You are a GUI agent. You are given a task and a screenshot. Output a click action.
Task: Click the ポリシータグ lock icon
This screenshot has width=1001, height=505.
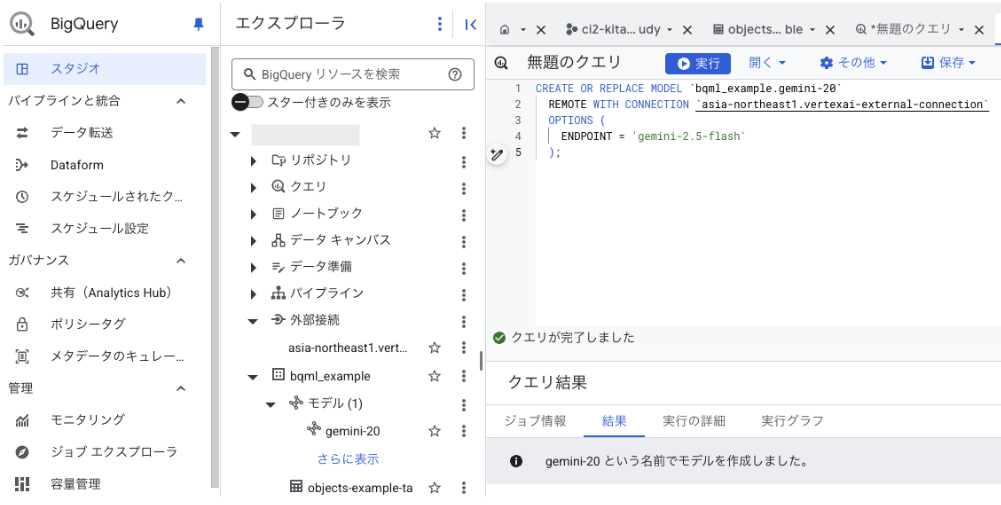(22, 324)
